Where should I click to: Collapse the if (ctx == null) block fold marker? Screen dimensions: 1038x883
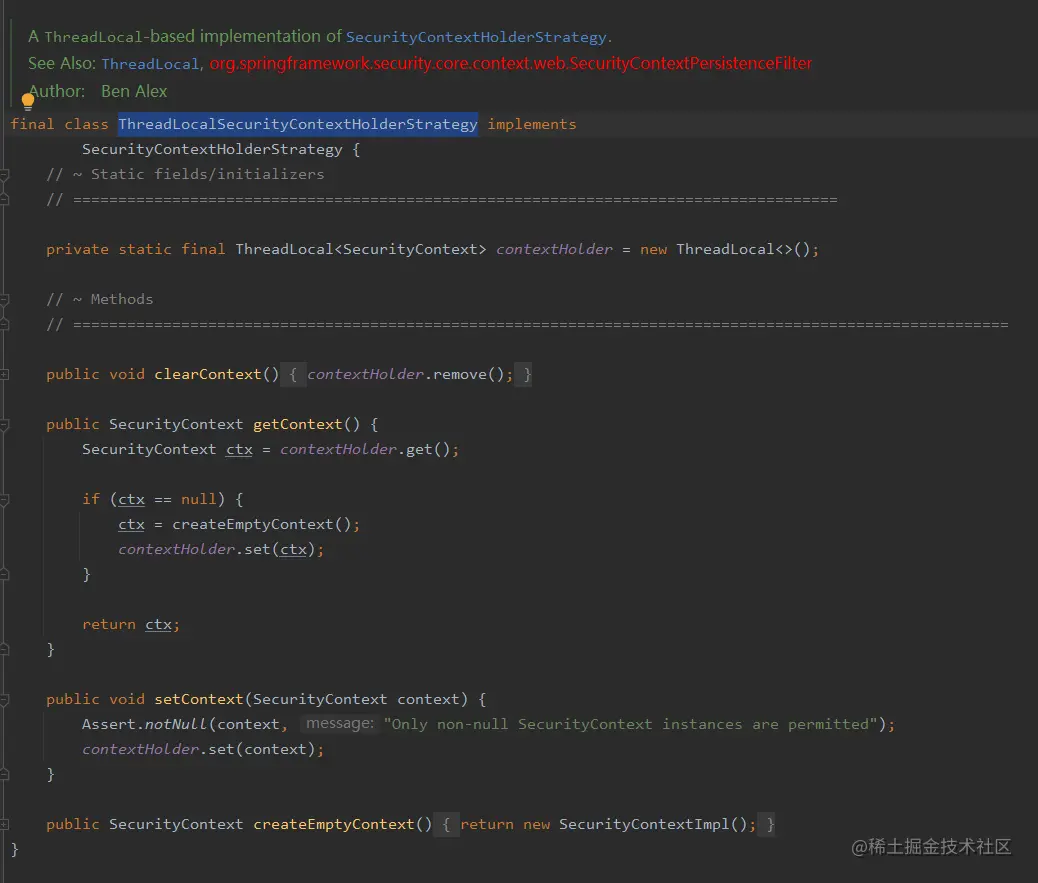4,500
